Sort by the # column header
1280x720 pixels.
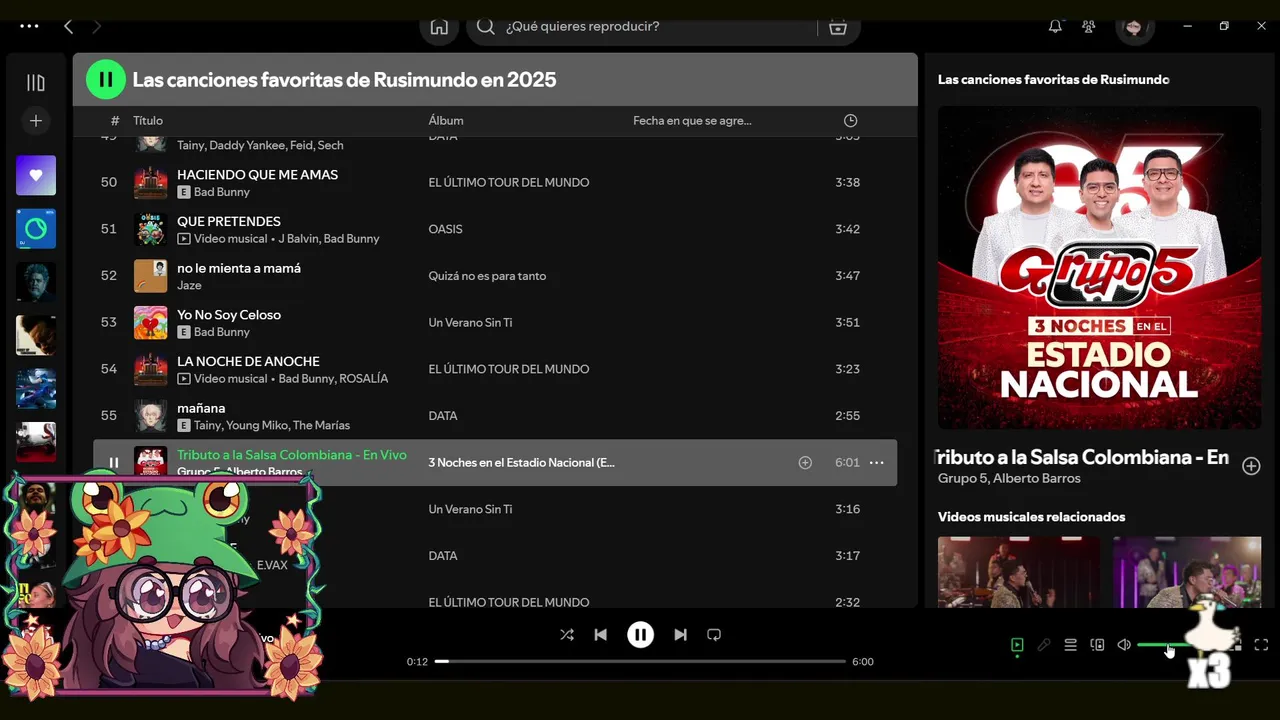point(115,120)
